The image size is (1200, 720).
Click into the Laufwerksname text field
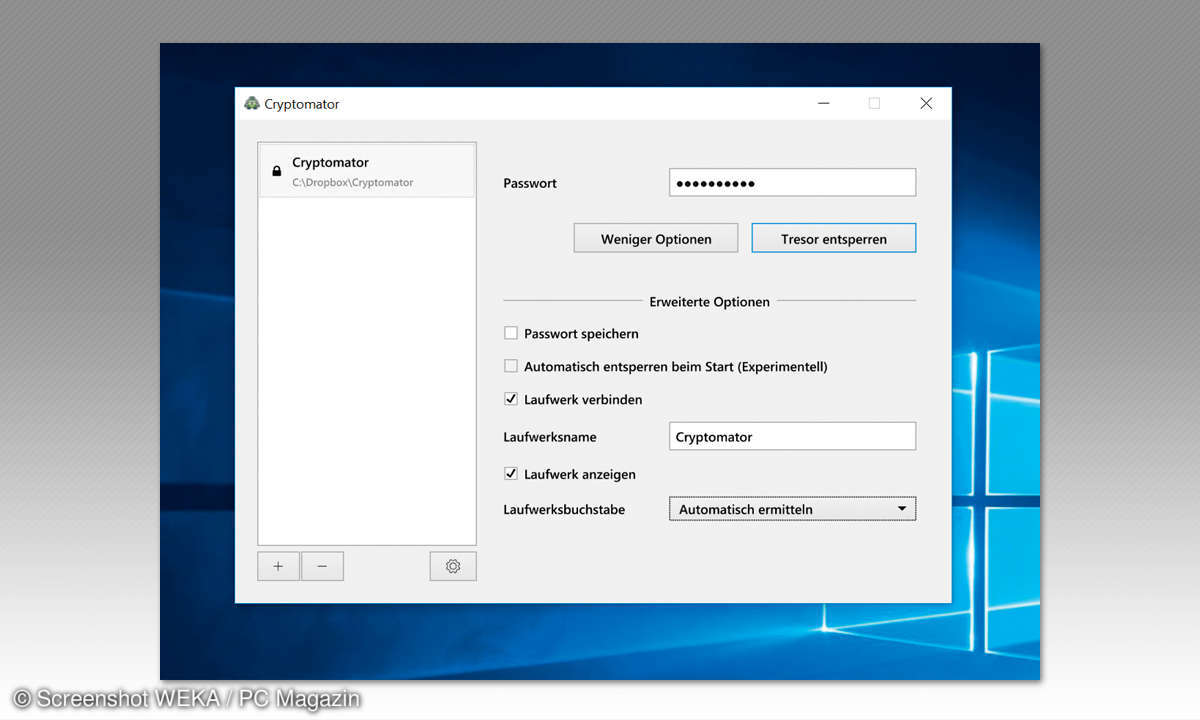point(792,437)
